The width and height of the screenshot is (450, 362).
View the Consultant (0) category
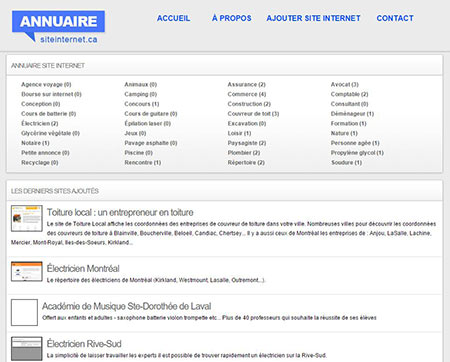coord(350,104)
